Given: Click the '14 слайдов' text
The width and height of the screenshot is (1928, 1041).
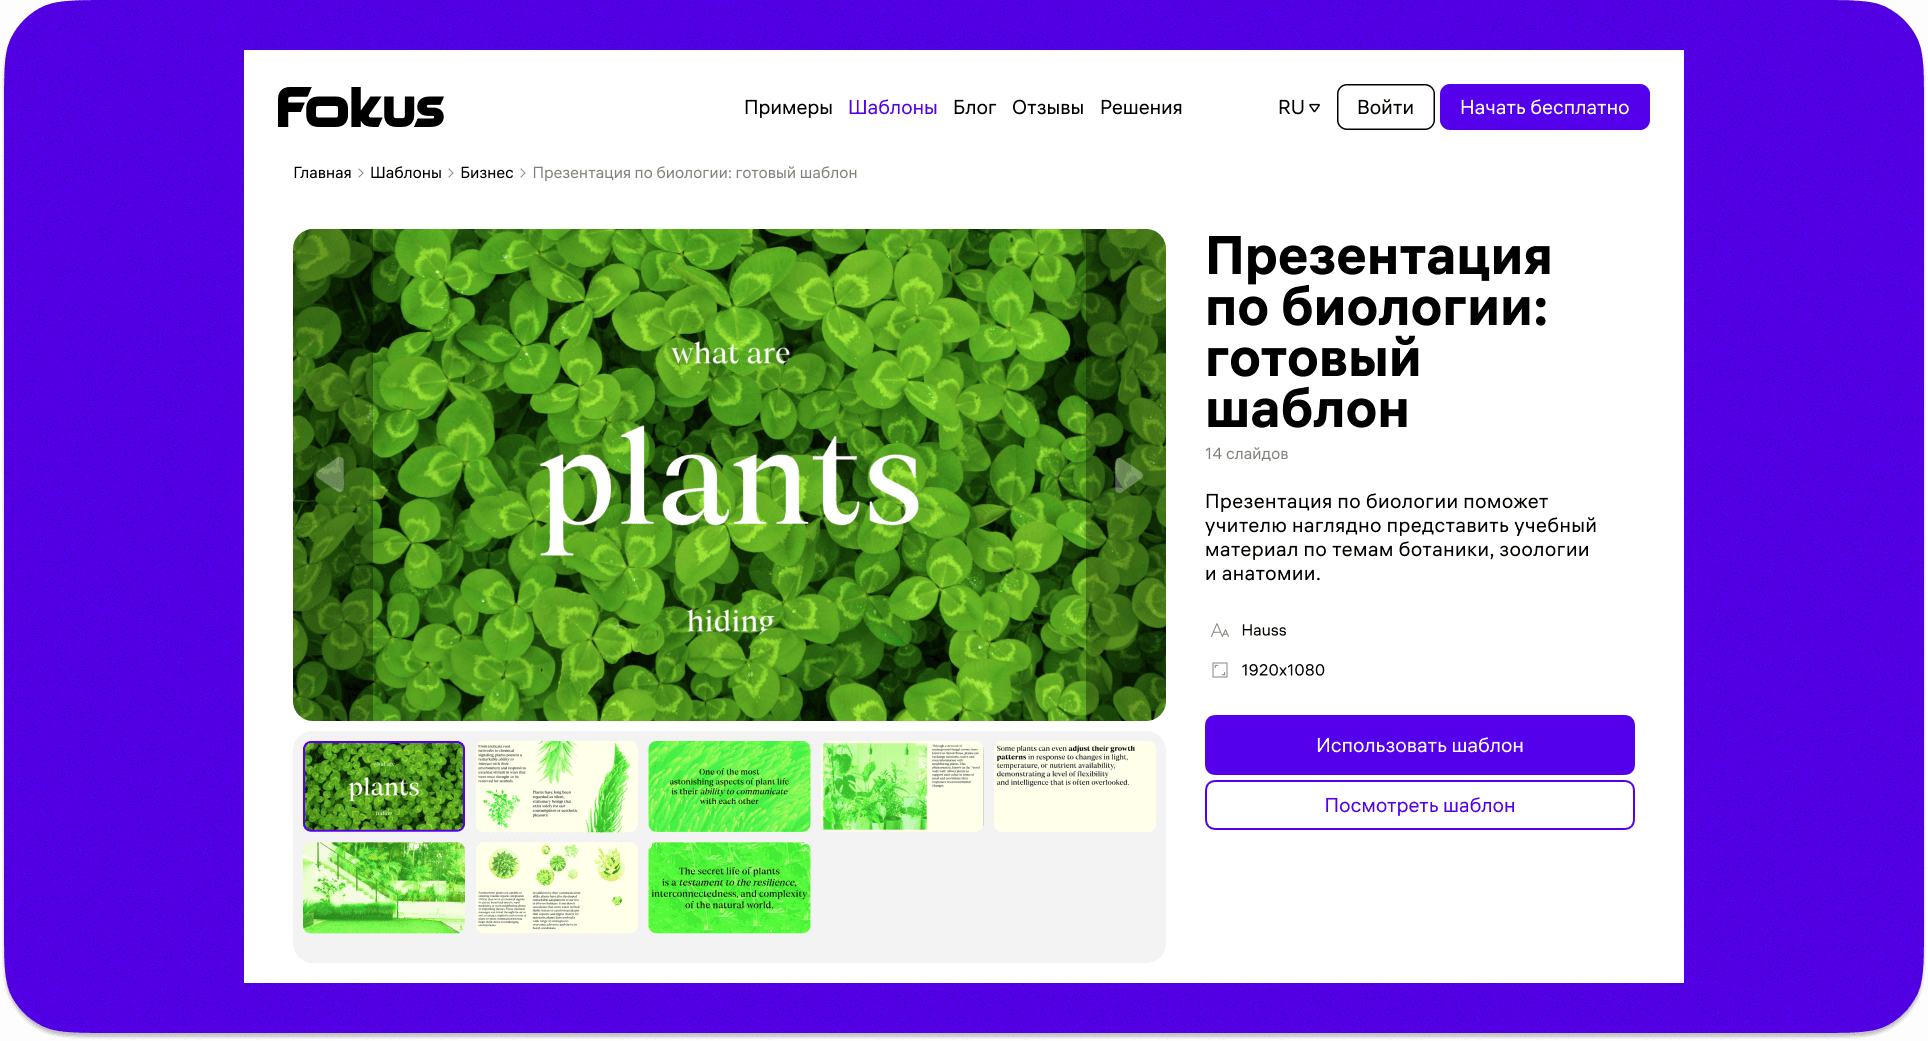Looking at the screenshot, I should coord(1246,454).
